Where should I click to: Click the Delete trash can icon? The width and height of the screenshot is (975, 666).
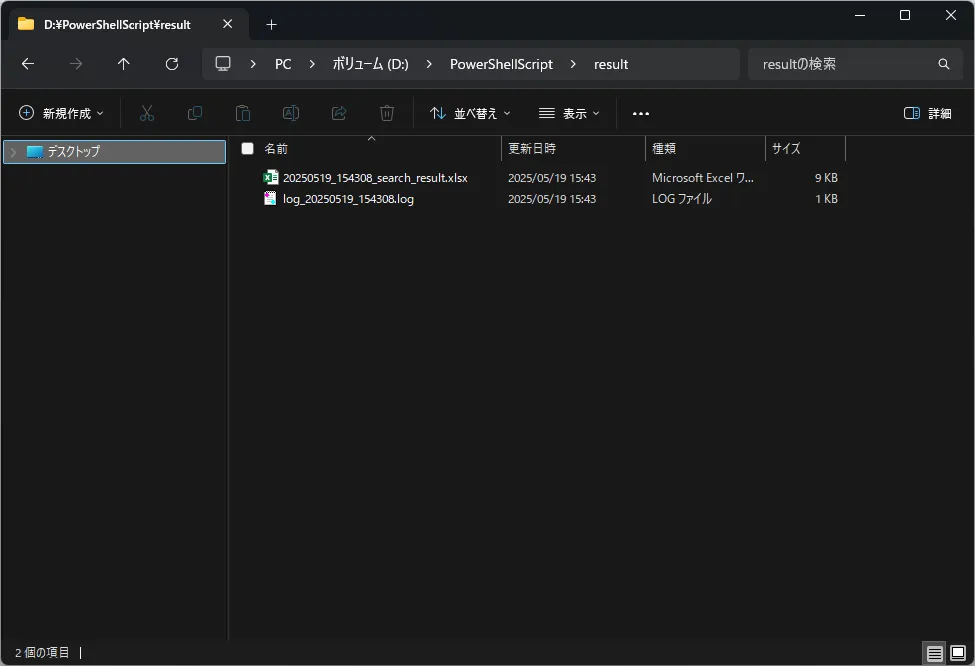tap(387, 113)
